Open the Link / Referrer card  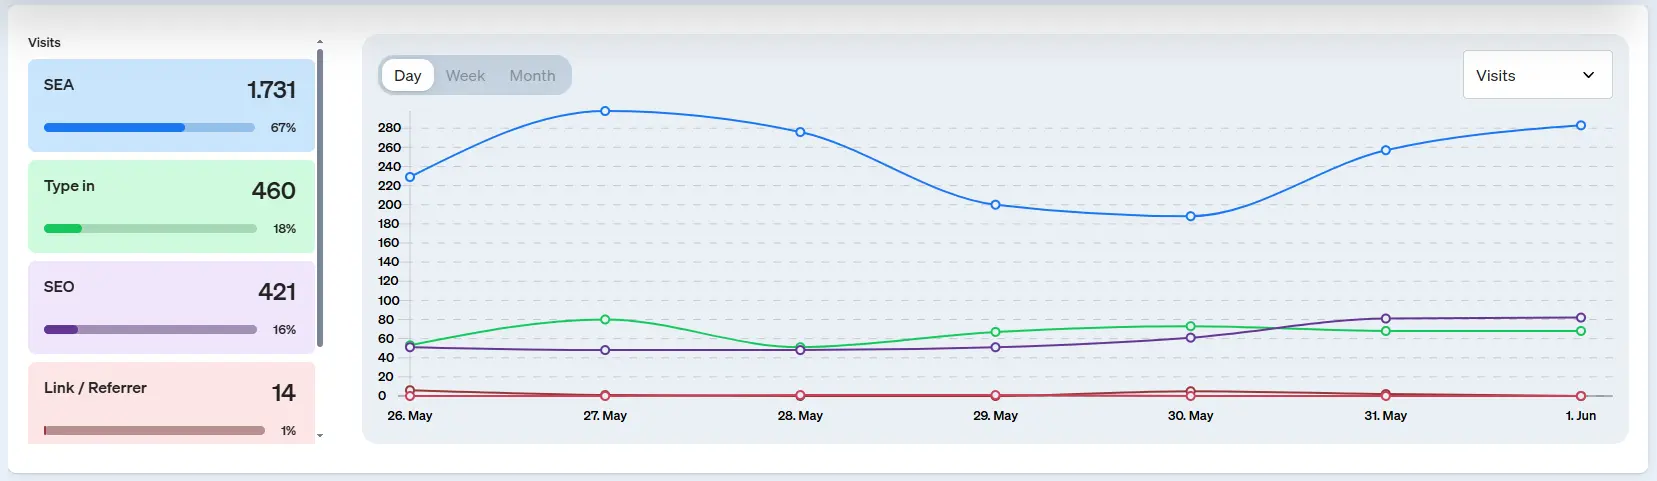[x=171, y=402]
